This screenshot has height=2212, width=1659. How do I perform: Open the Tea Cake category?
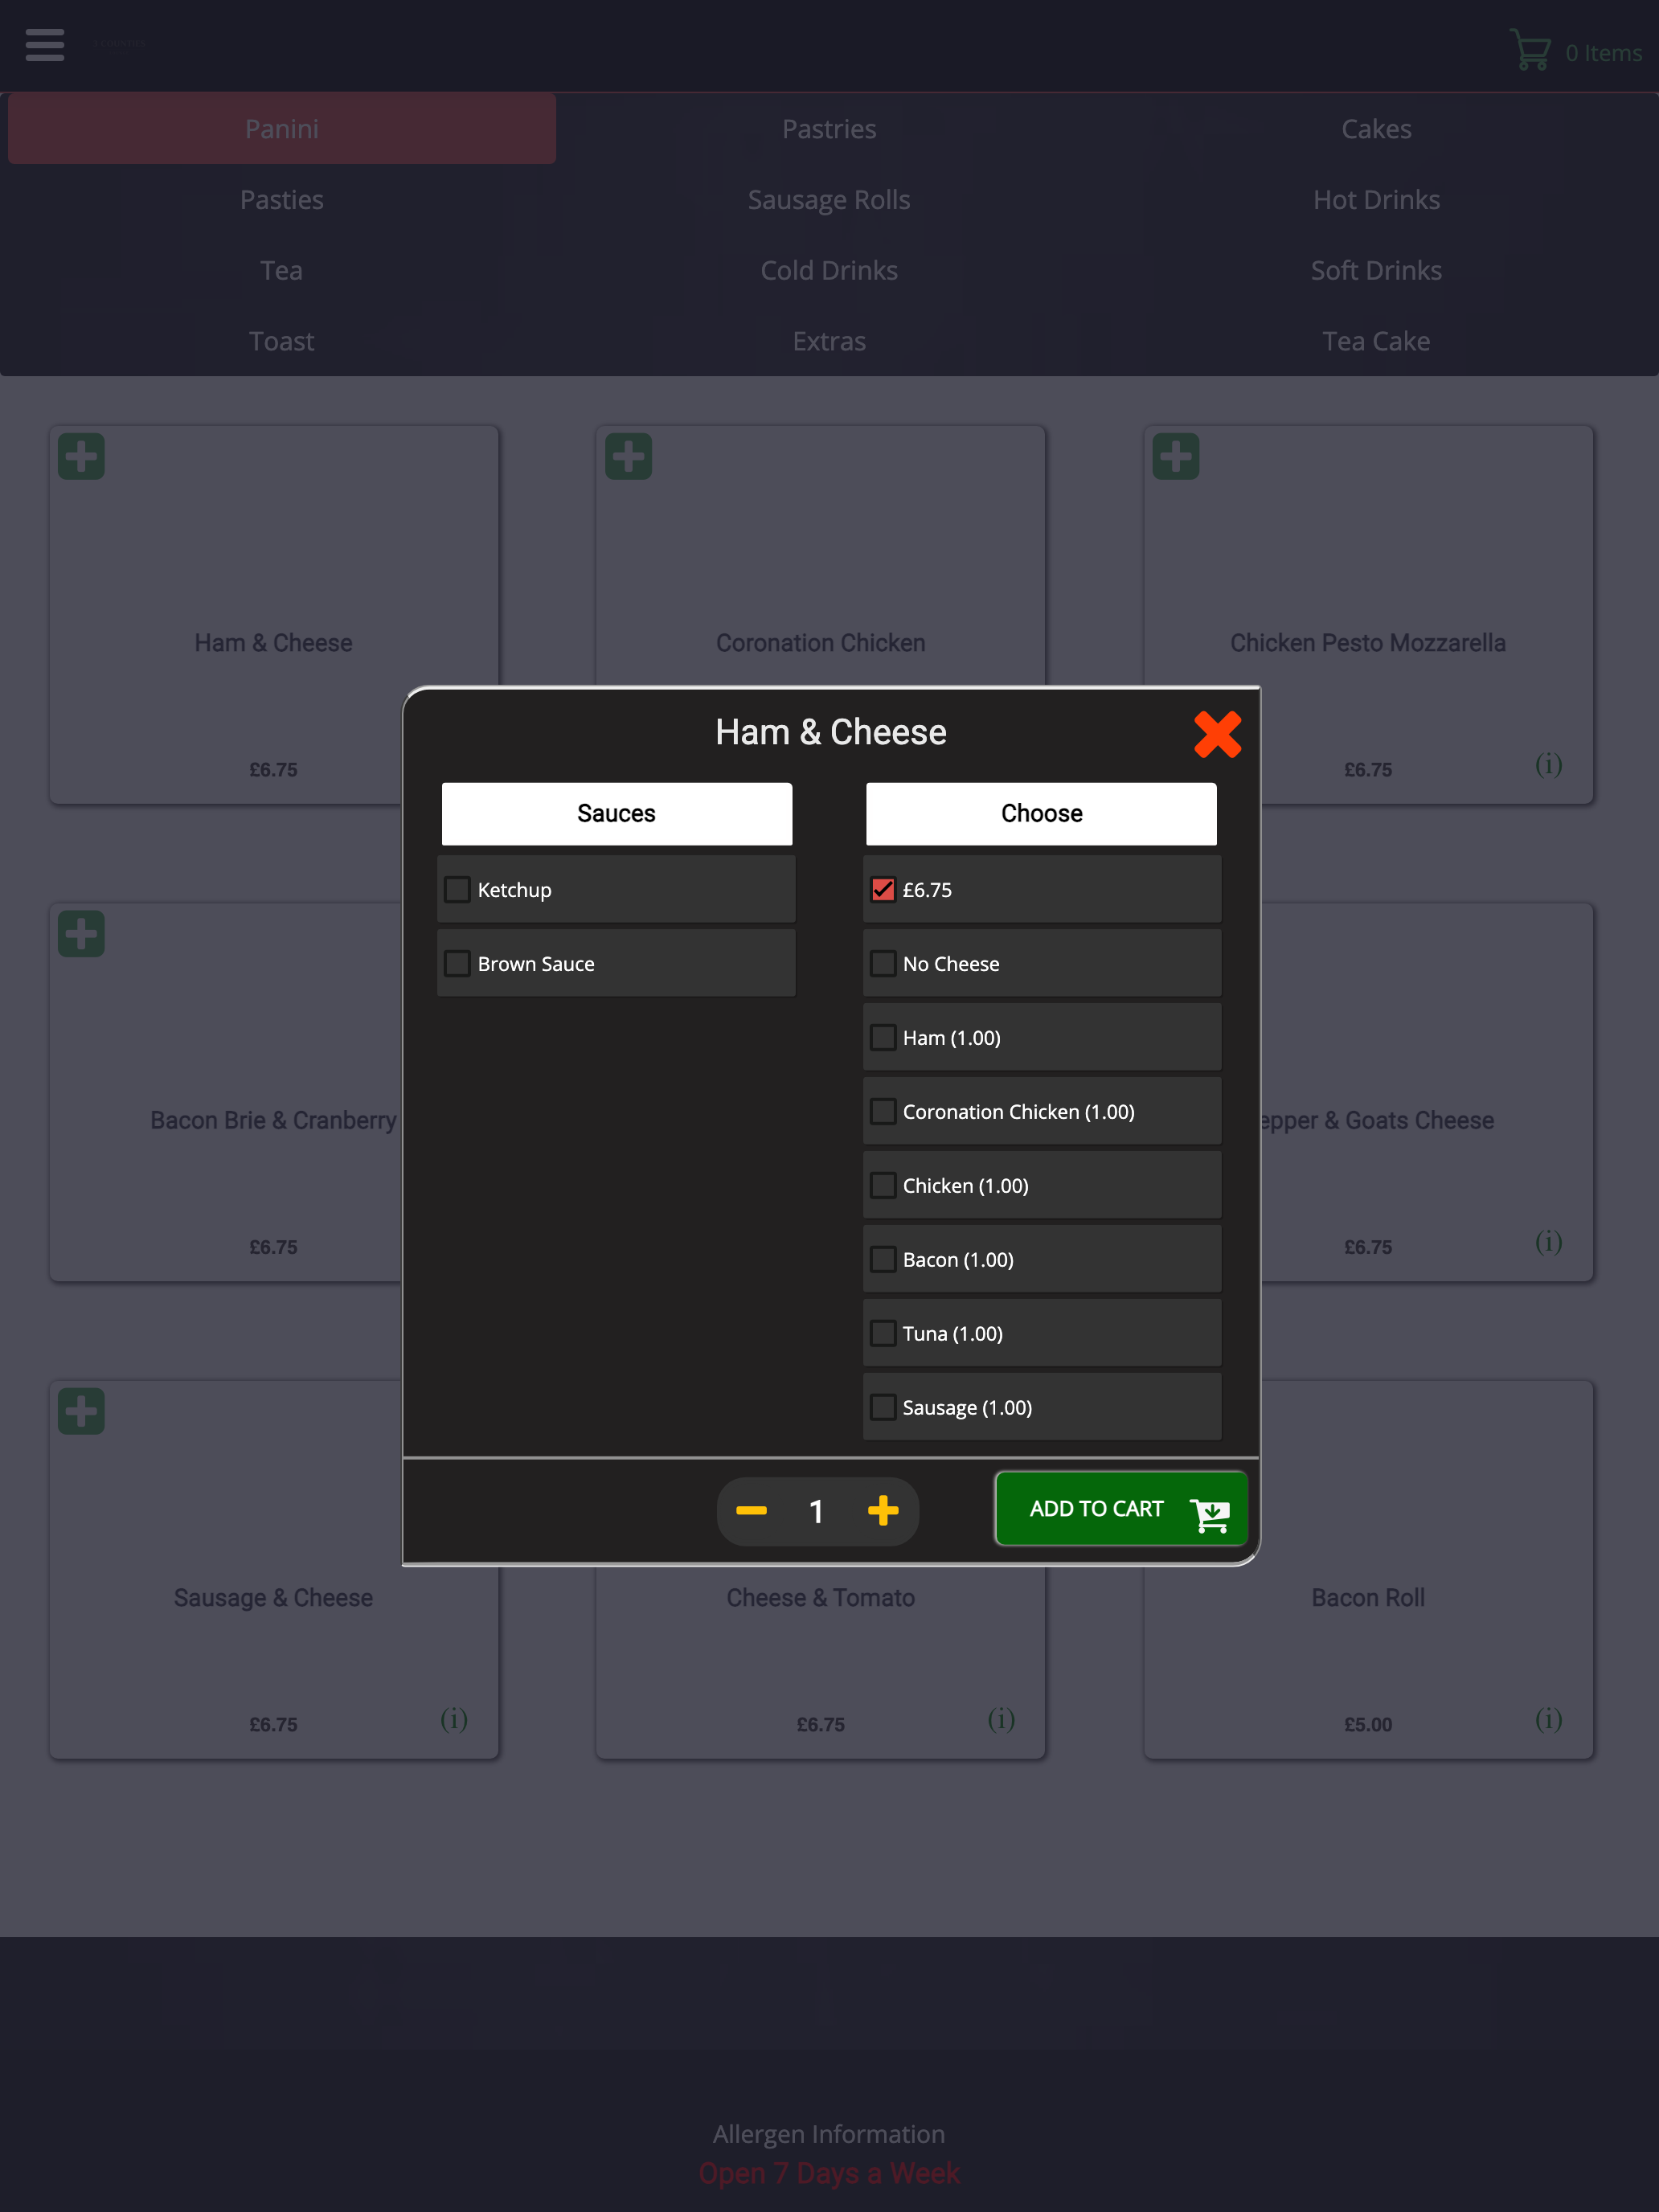point(1376,342)
